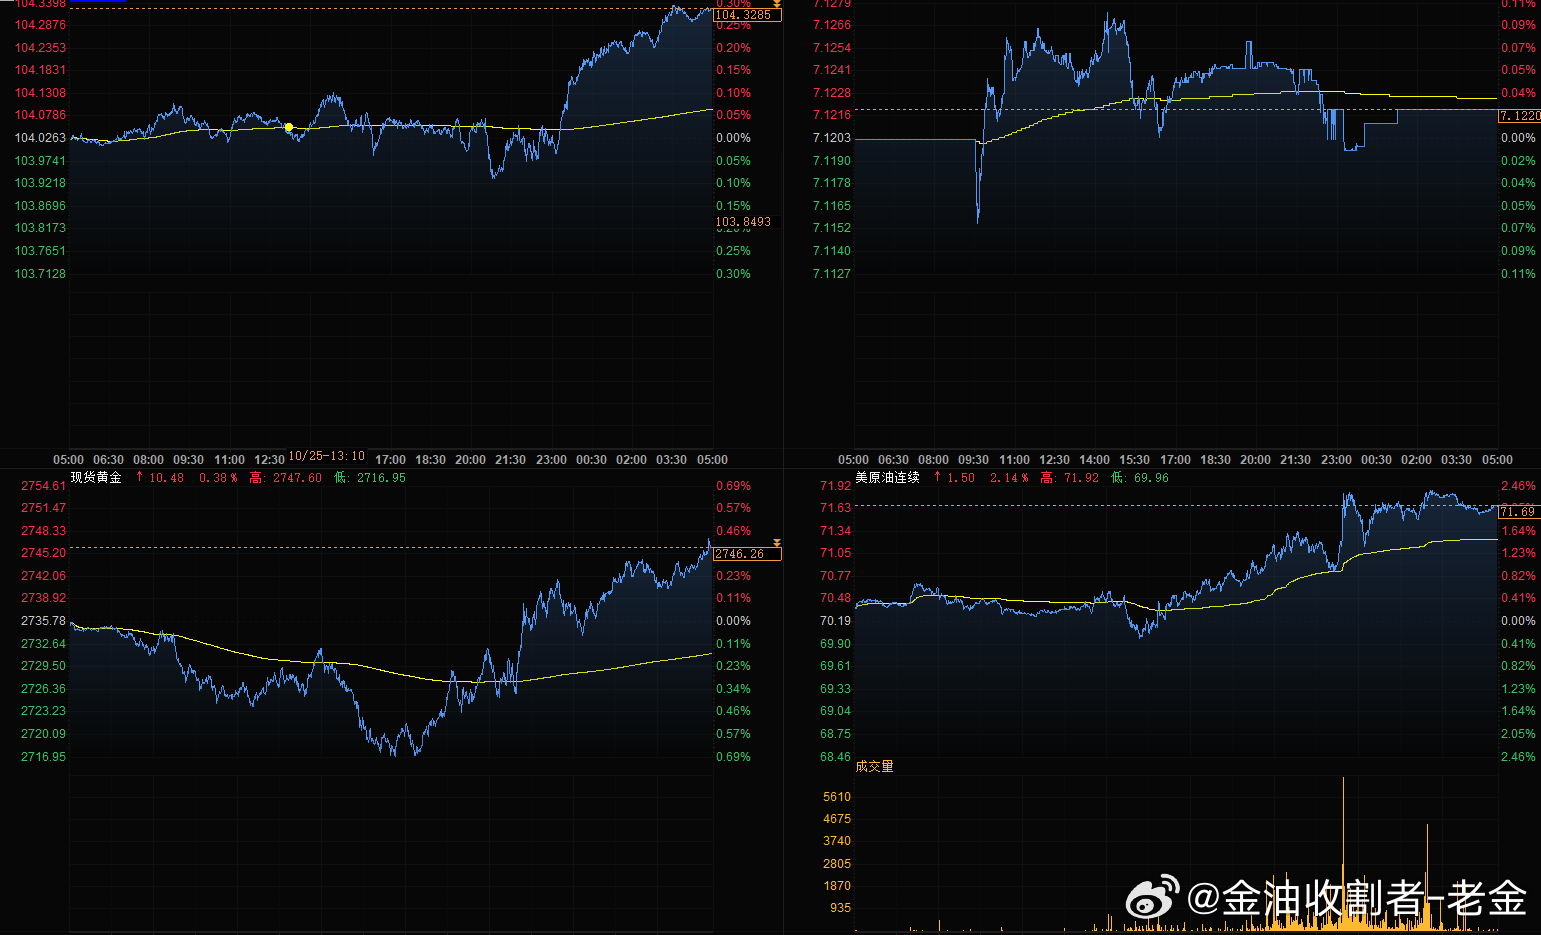Click the current price box 104.3285
Image resolution: width=1541 pixels, height=935 pixels.
[747, 15]
